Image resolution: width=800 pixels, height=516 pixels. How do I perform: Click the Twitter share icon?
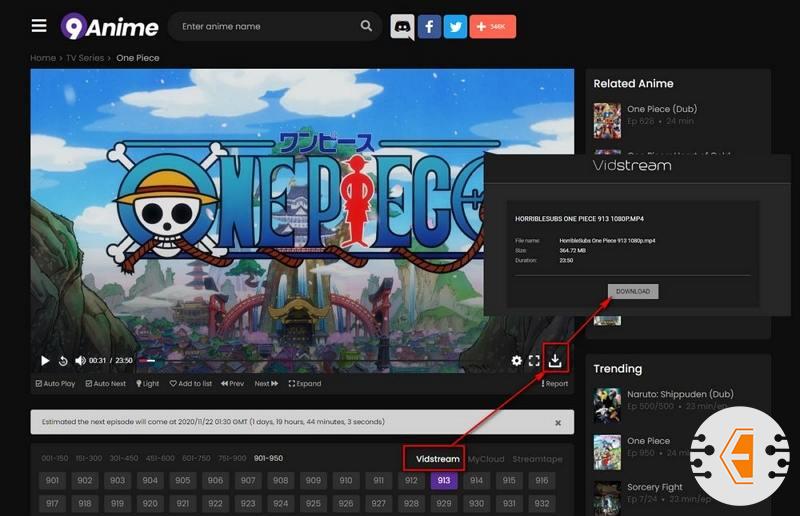pyautogui.click(x=456, y=27)
